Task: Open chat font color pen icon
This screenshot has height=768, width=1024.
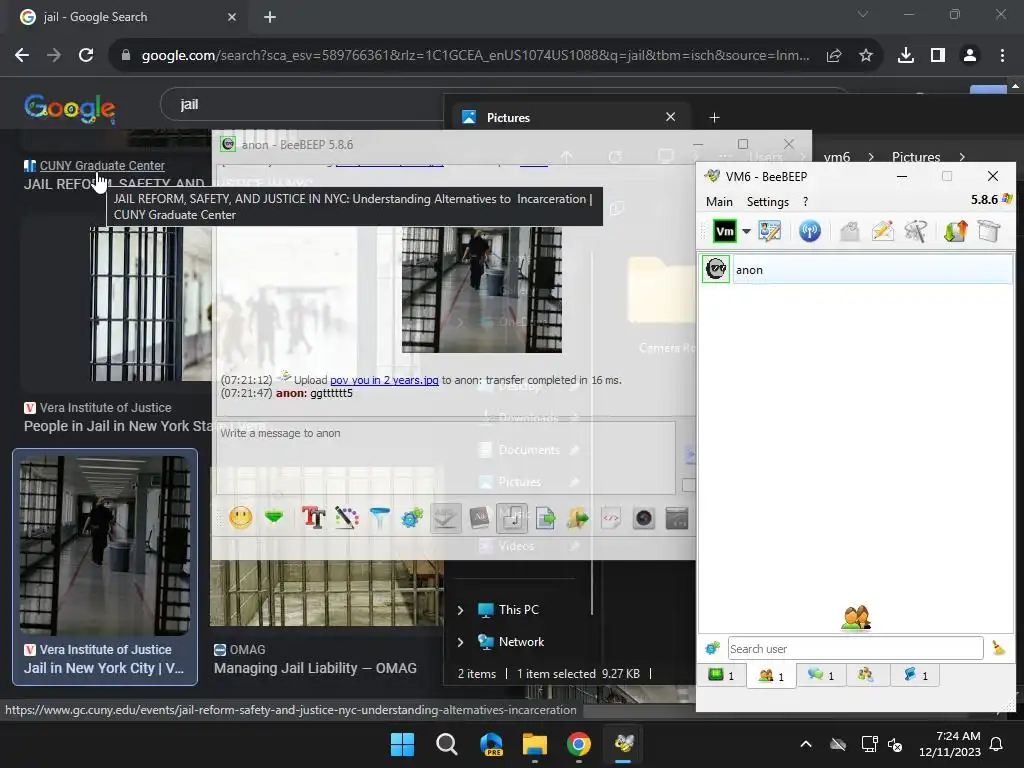Action: pyautogui.click(x=347, y=518)
